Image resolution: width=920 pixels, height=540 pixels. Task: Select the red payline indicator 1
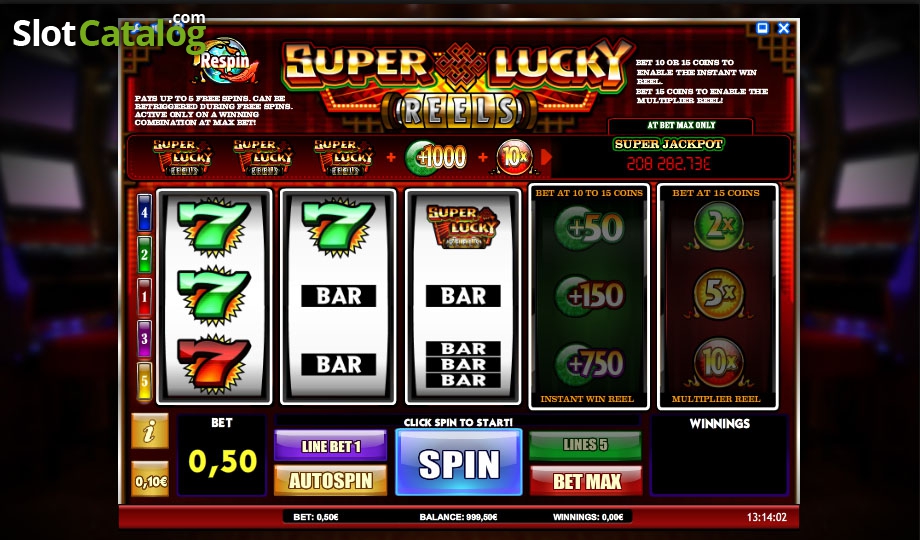pos(144,297)
